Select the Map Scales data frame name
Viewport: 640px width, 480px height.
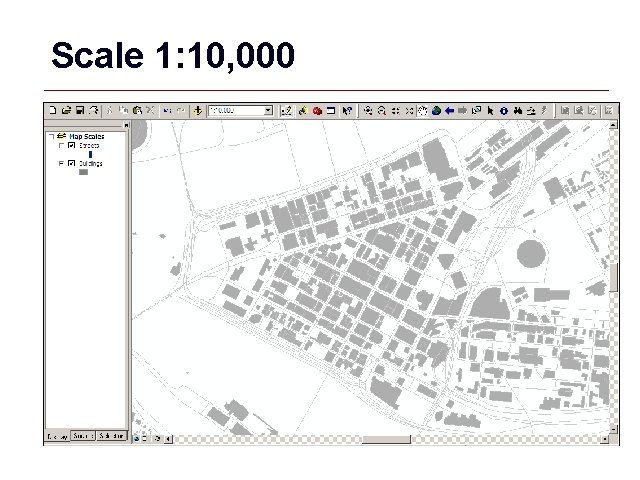click(87, 136)
